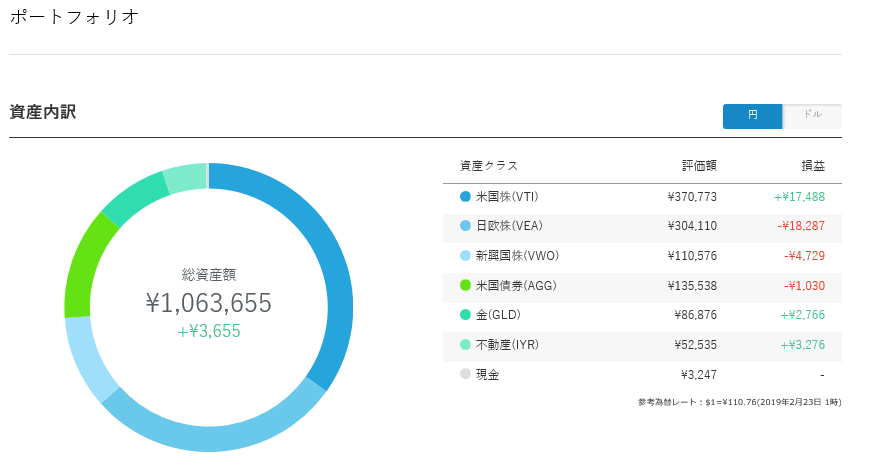Image resolution: width=871 pixels, height=471 pixels.
Task: Switch currency display to ドル (dollar)
Action: (812, 116)
